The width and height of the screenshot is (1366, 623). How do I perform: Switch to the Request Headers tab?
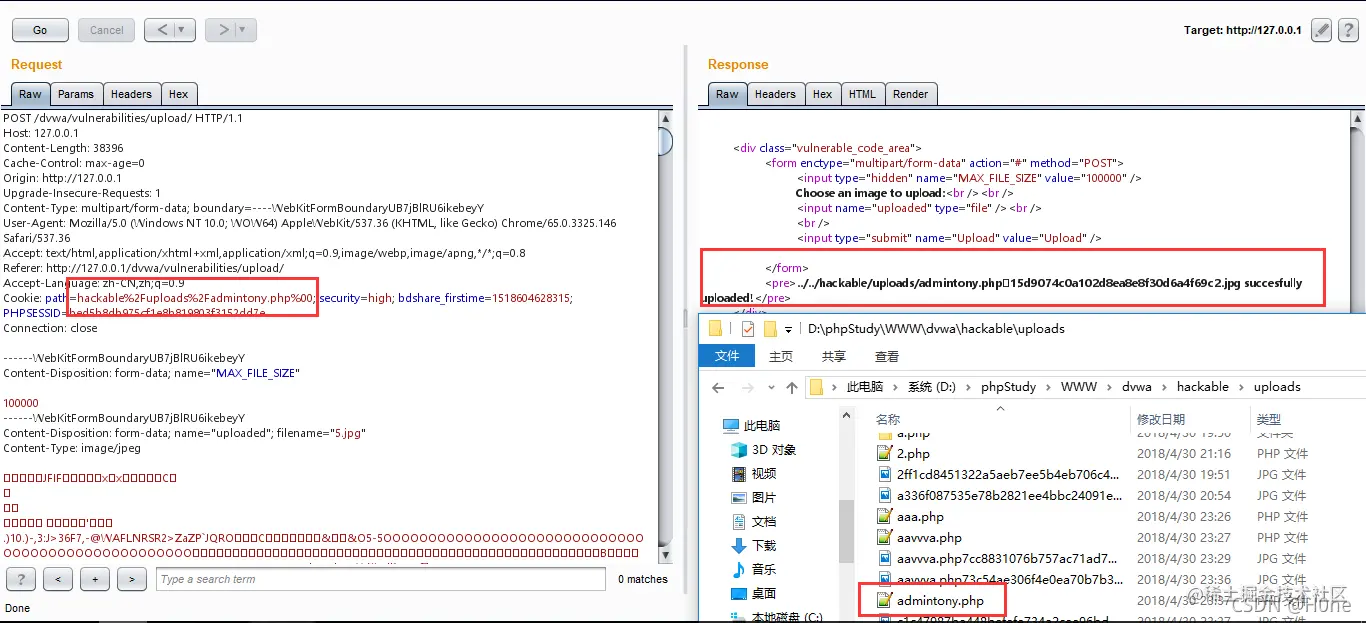[x=131, y=94]
